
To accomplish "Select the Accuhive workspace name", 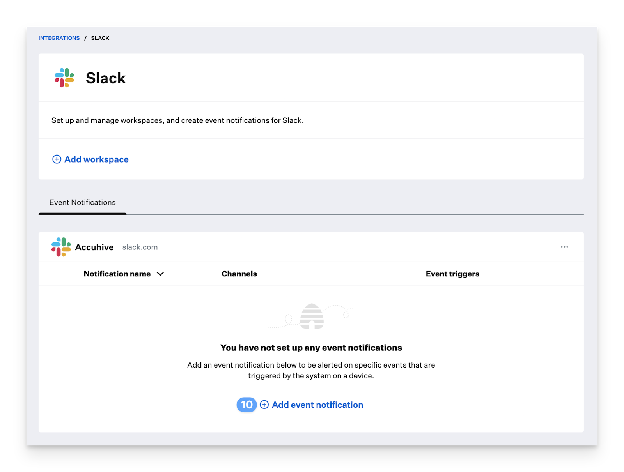I will point(94,247).
